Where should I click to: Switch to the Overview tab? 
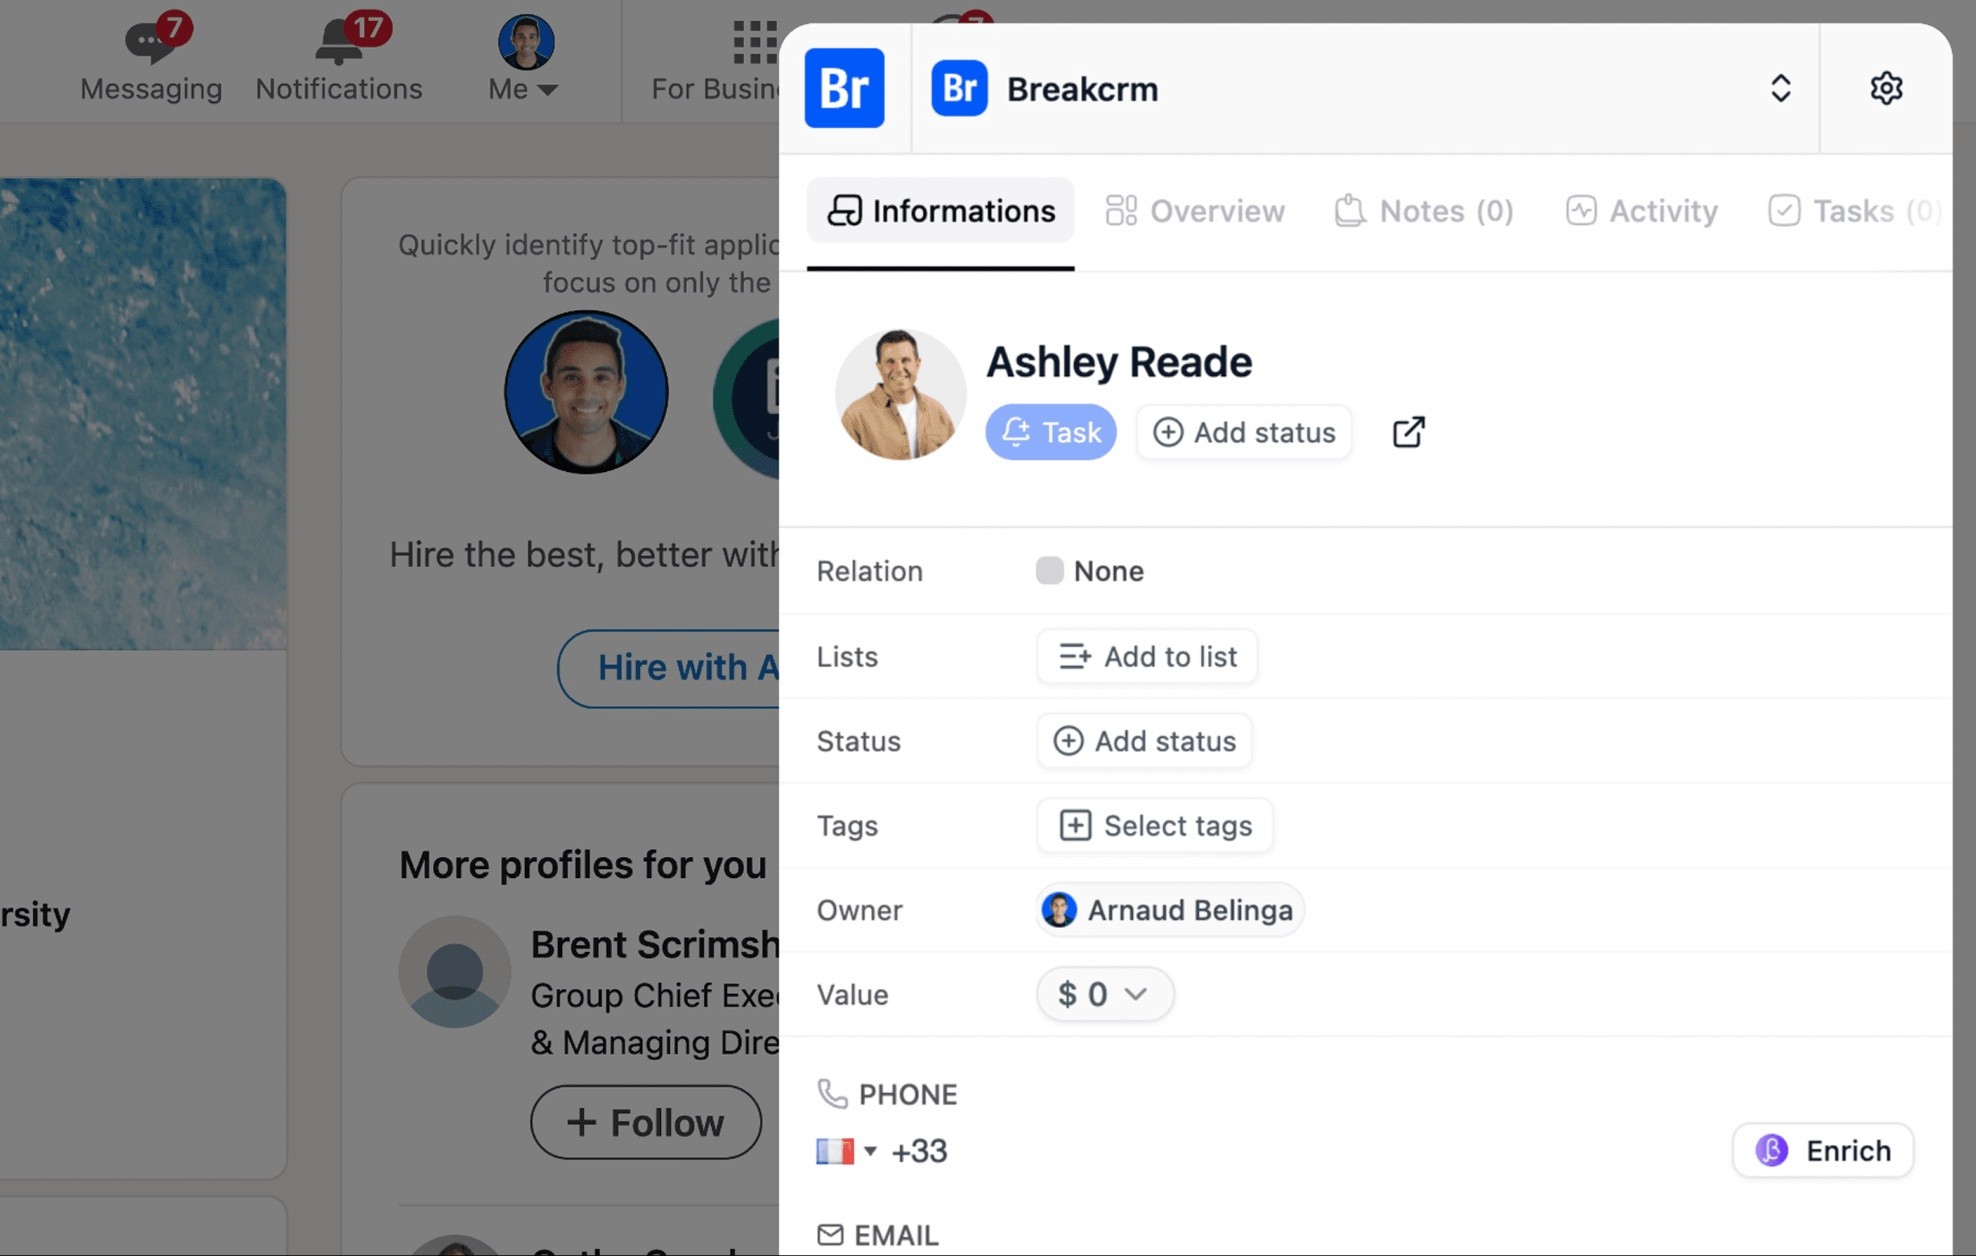coord(1195,211)
